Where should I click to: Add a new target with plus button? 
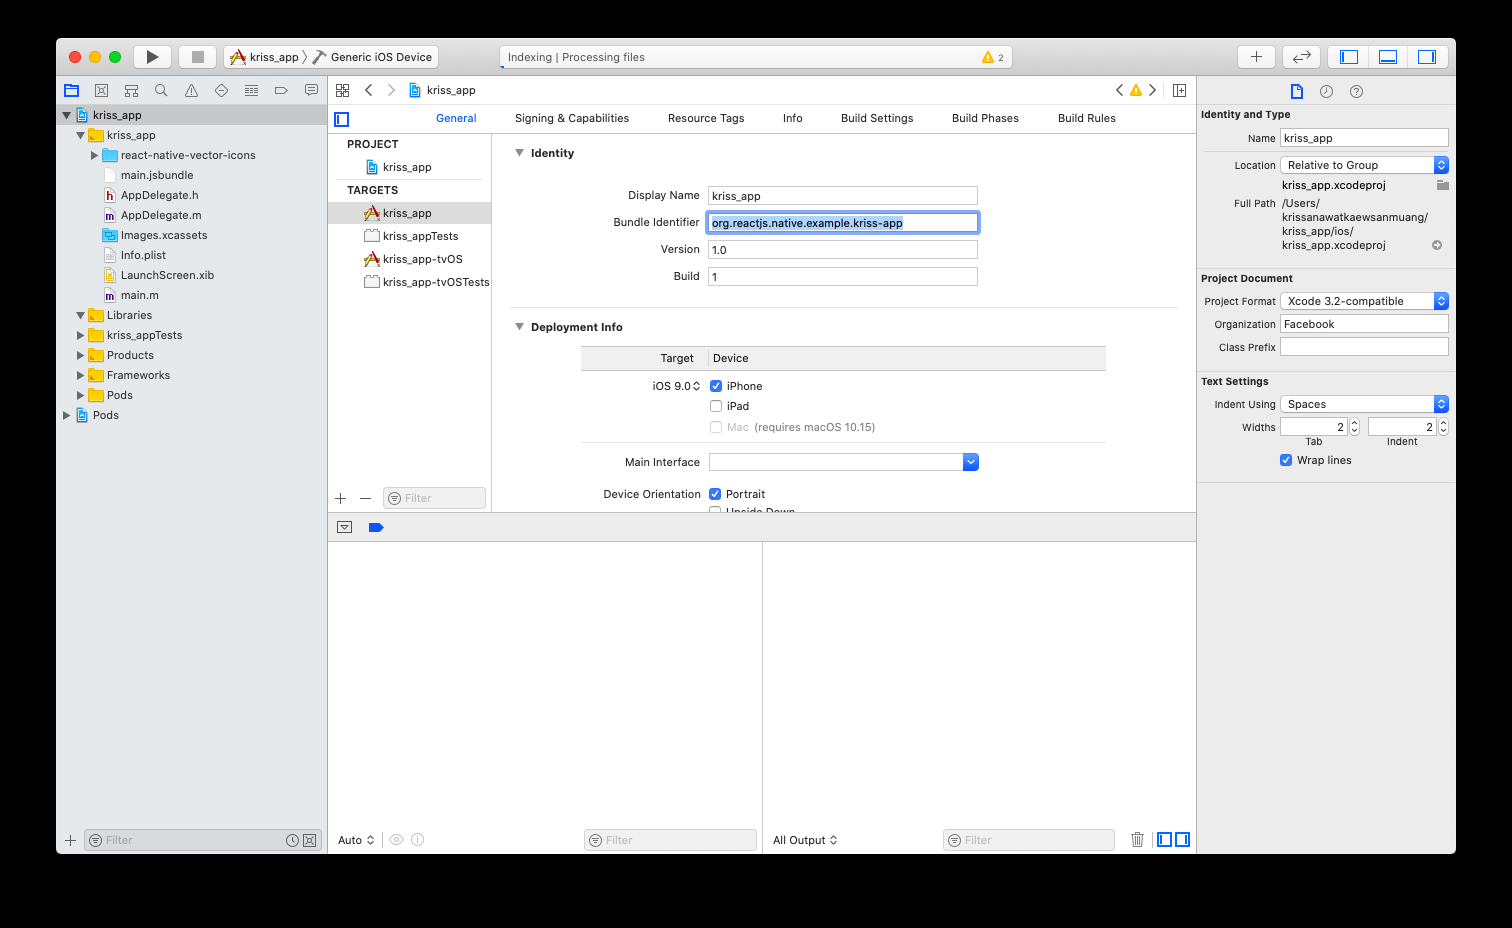tap(340, 498)
